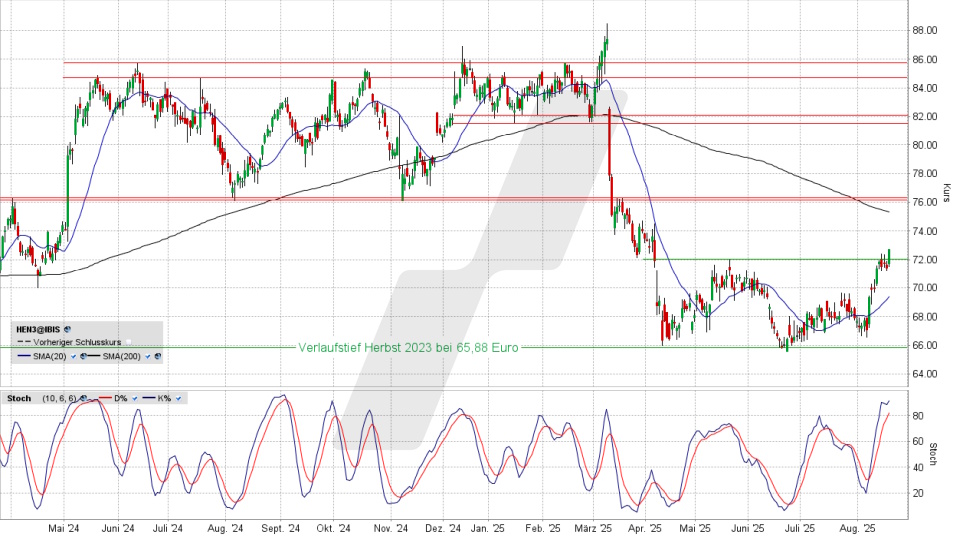The height and width of the screenshot is (540, 960).
Task: Click the Jan. '25 date label
Action: coord(488,528)
